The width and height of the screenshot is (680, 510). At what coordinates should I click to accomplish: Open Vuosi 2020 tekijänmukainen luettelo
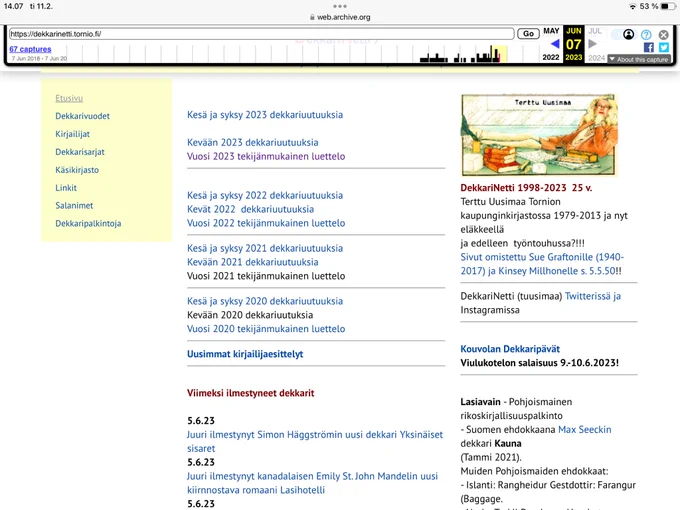[x=266, y=329]
